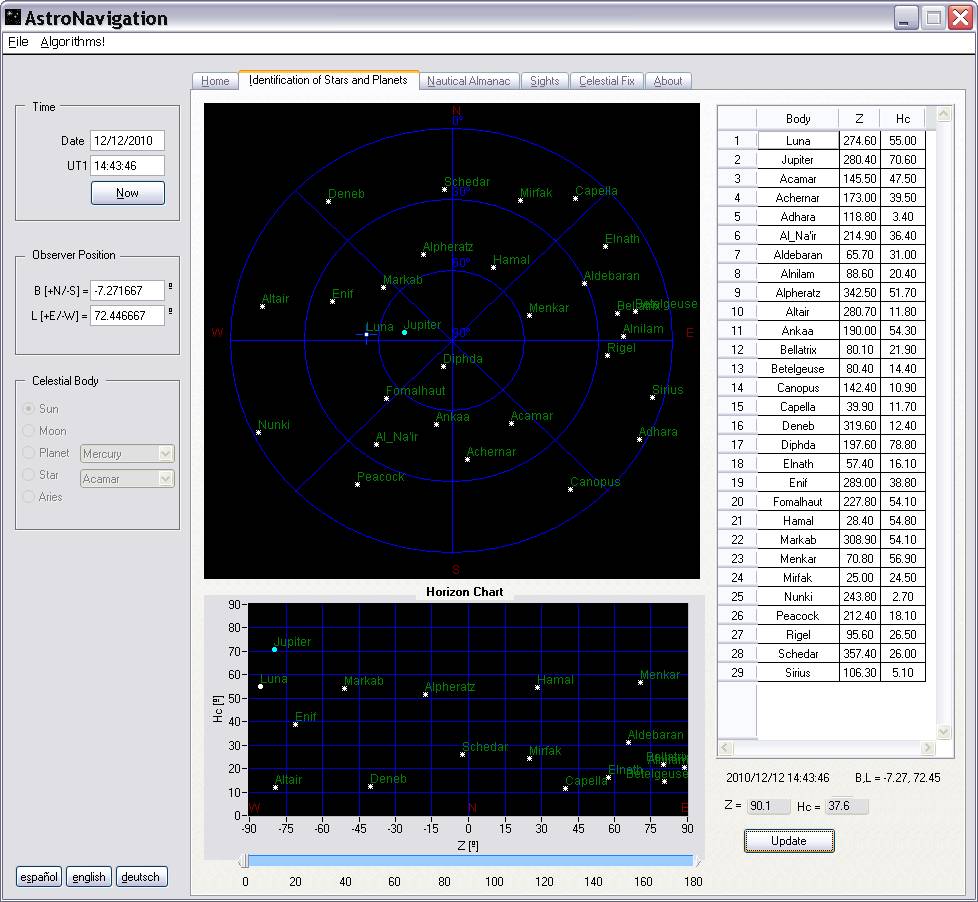Click the Jupiter marker on star chart

pos(404,332)
